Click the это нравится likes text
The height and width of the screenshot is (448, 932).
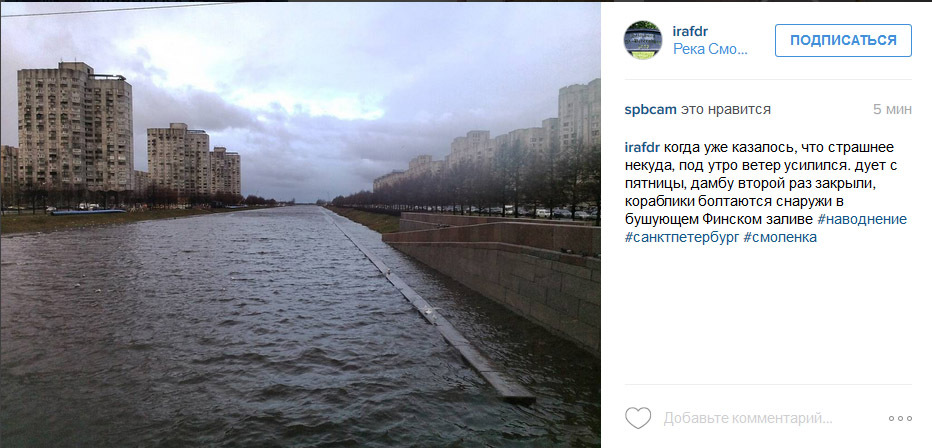click(725, 109)
